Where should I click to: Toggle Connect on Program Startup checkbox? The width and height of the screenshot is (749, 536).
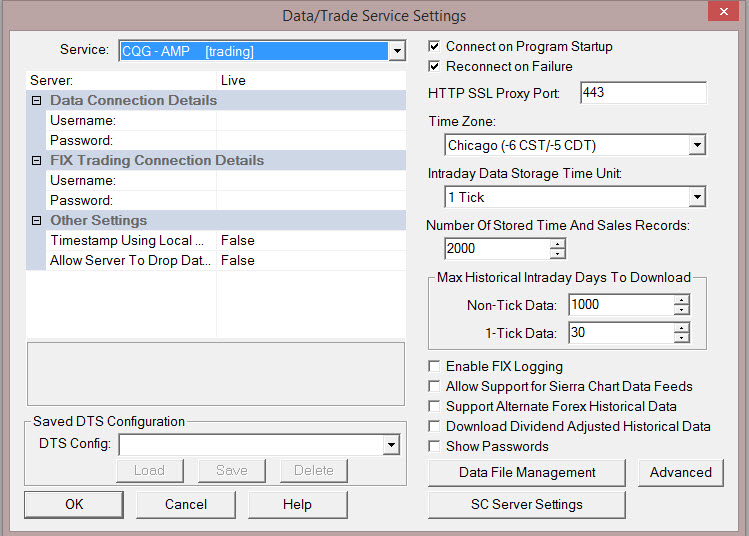pyautogui.click(x=434, y=47)
